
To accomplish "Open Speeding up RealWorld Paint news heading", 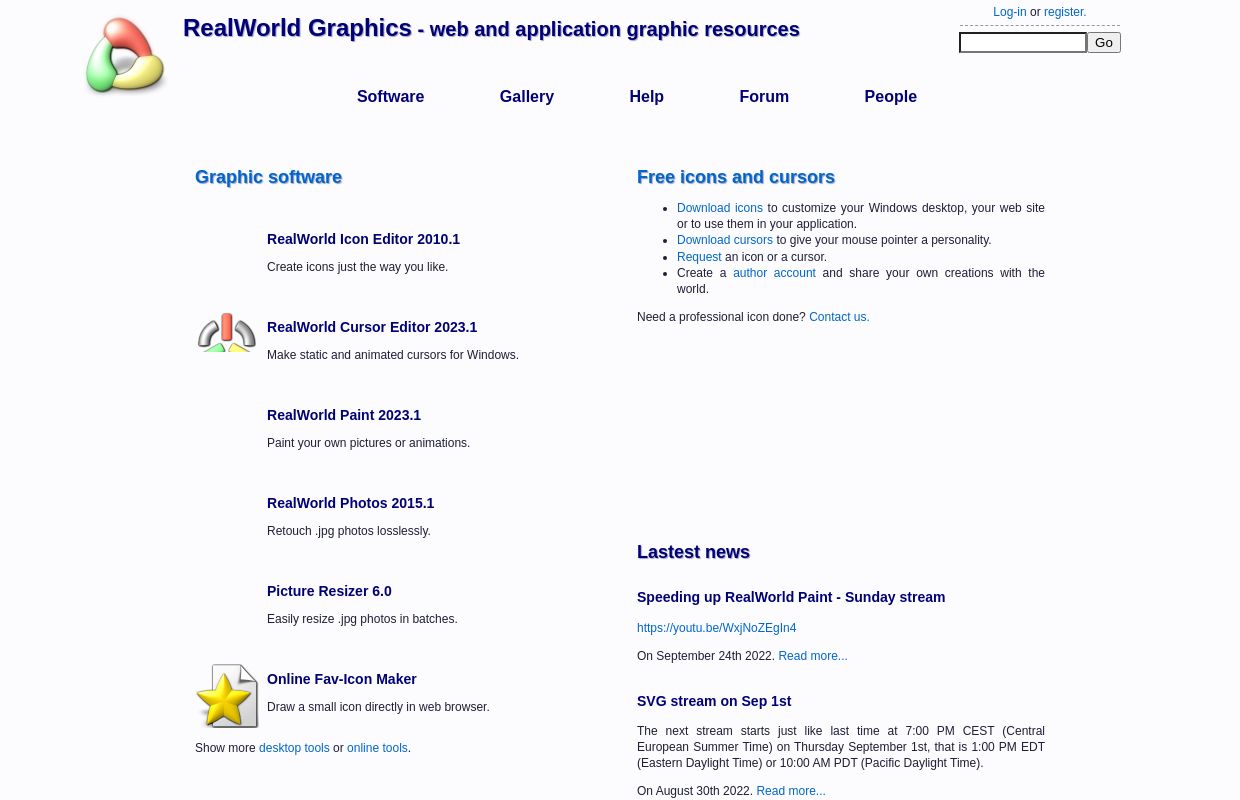I will [x=791, y=597].
